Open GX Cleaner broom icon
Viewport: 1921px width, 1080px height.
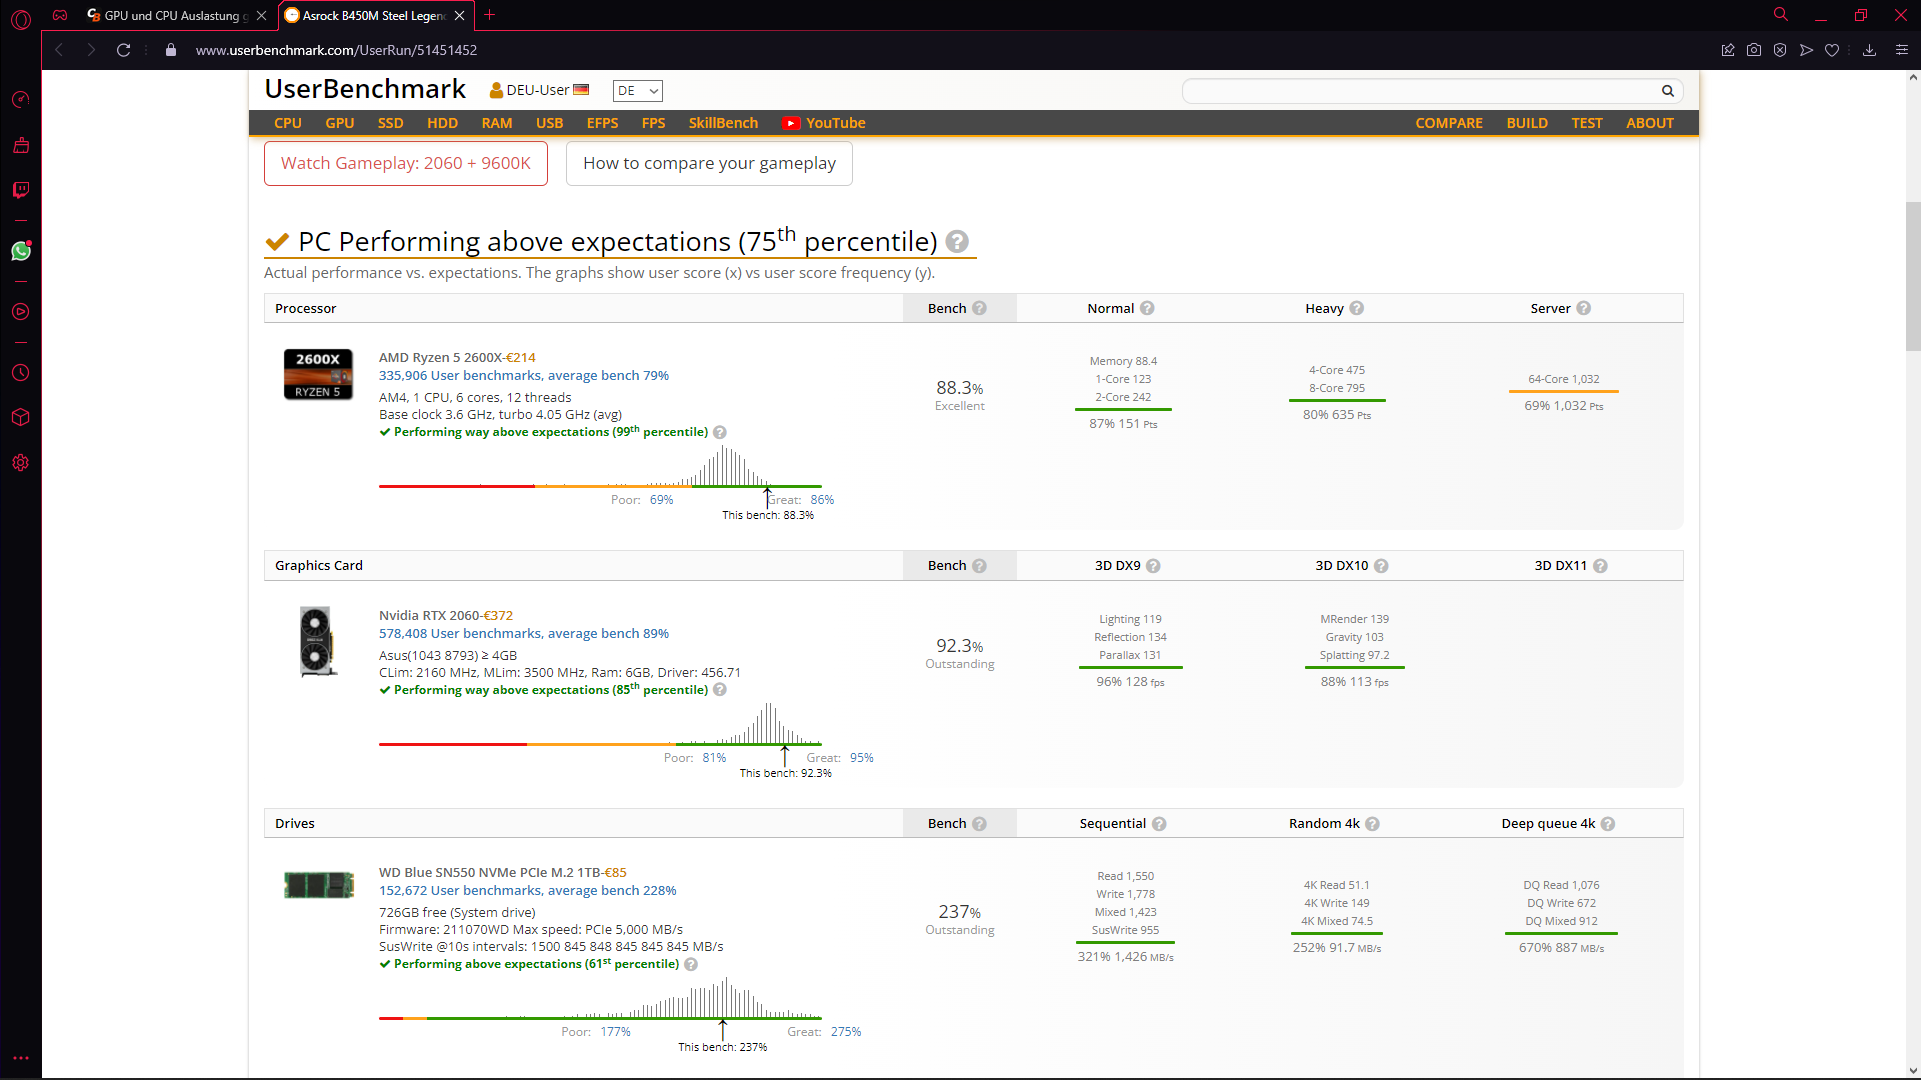pyautogui.click(x=20, y=146)
